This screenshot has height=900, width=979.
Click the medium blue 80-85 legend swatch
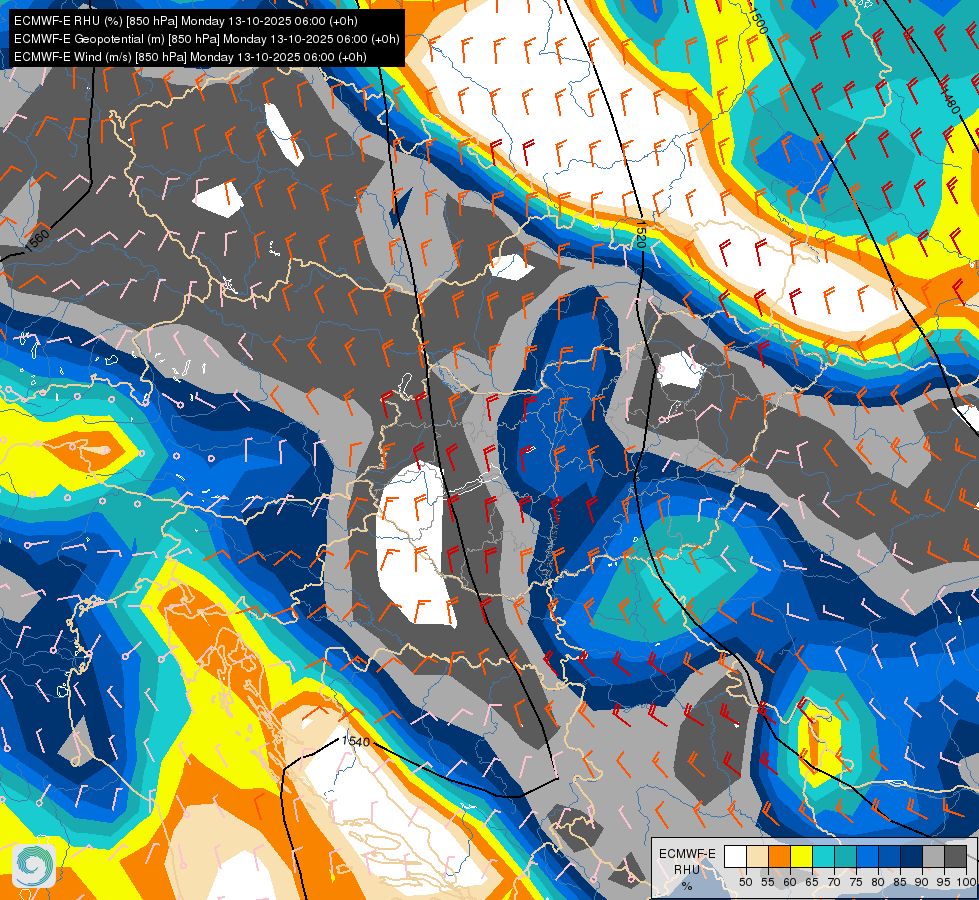(890, 856)
